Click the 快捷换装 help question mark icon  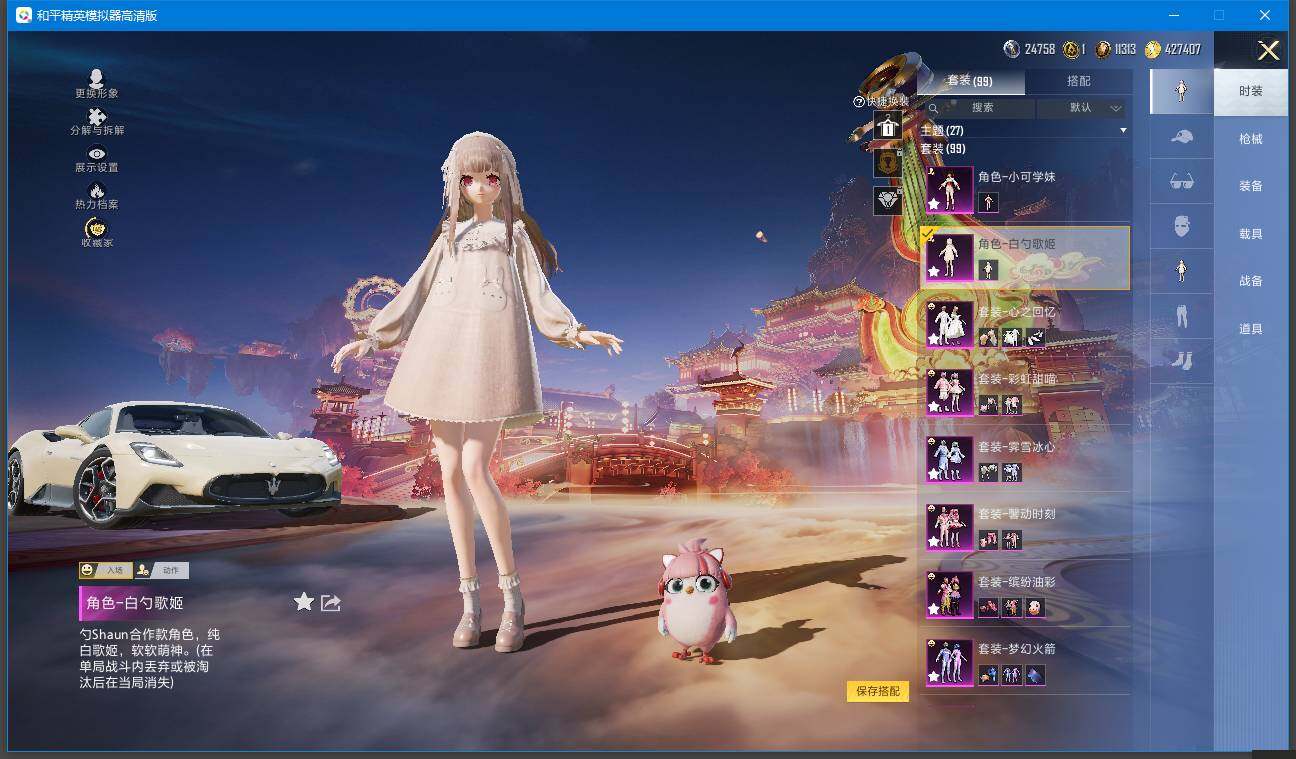click(x=858, y=102)
